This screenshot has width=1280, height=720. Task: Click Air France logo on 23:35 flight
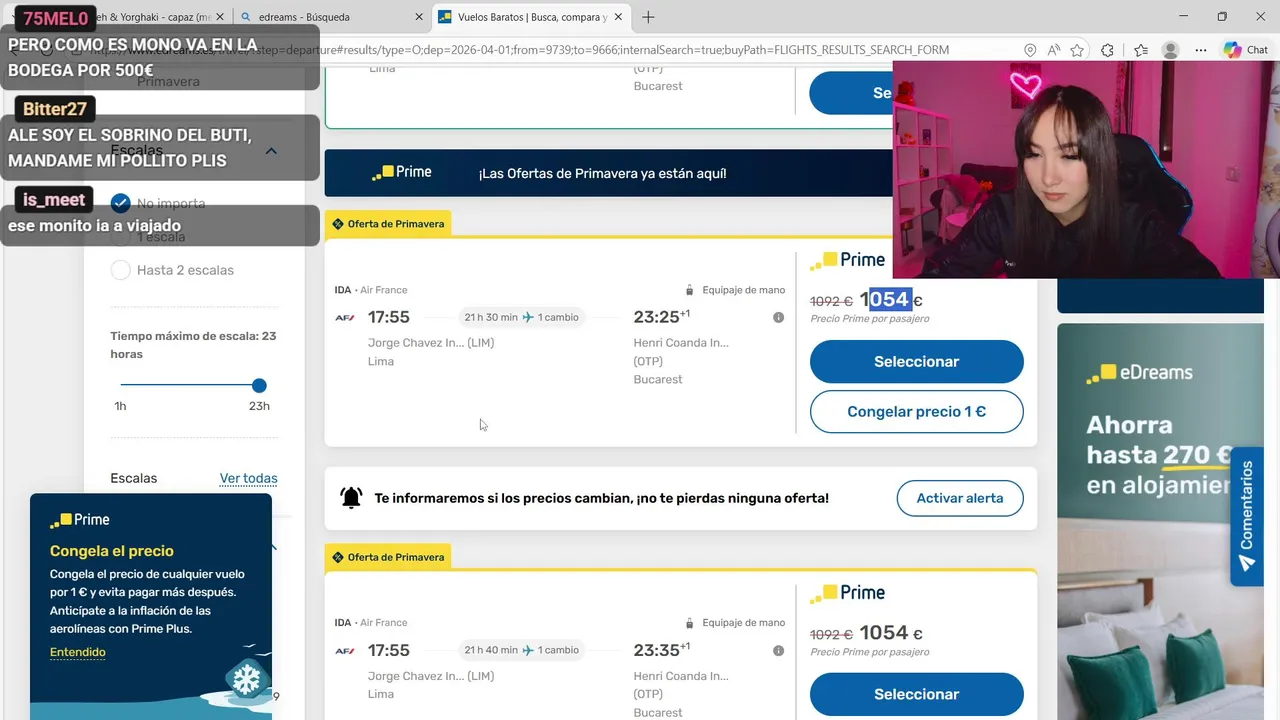tap(344, 650)
